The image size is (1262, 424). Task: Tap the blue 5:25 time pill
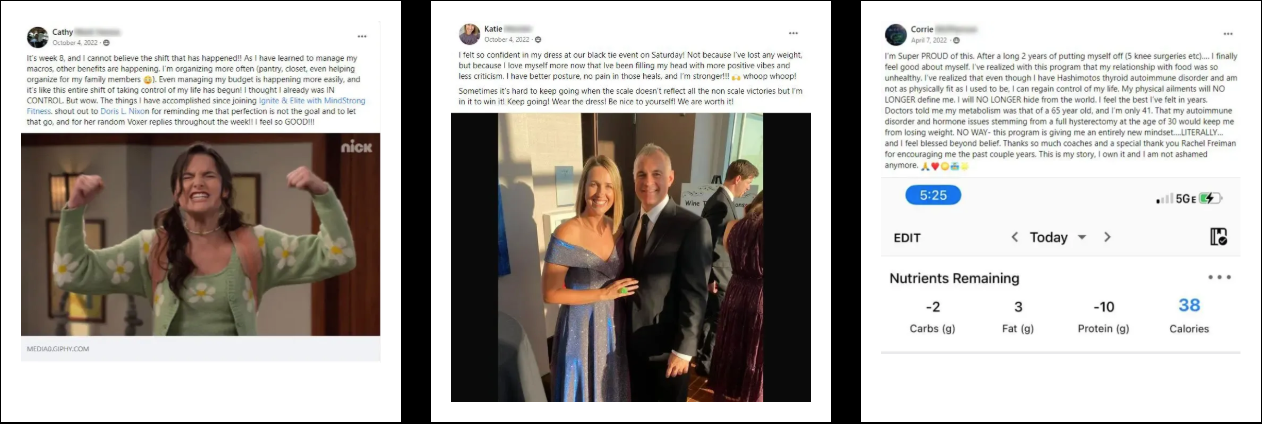[x=933, y=196]
